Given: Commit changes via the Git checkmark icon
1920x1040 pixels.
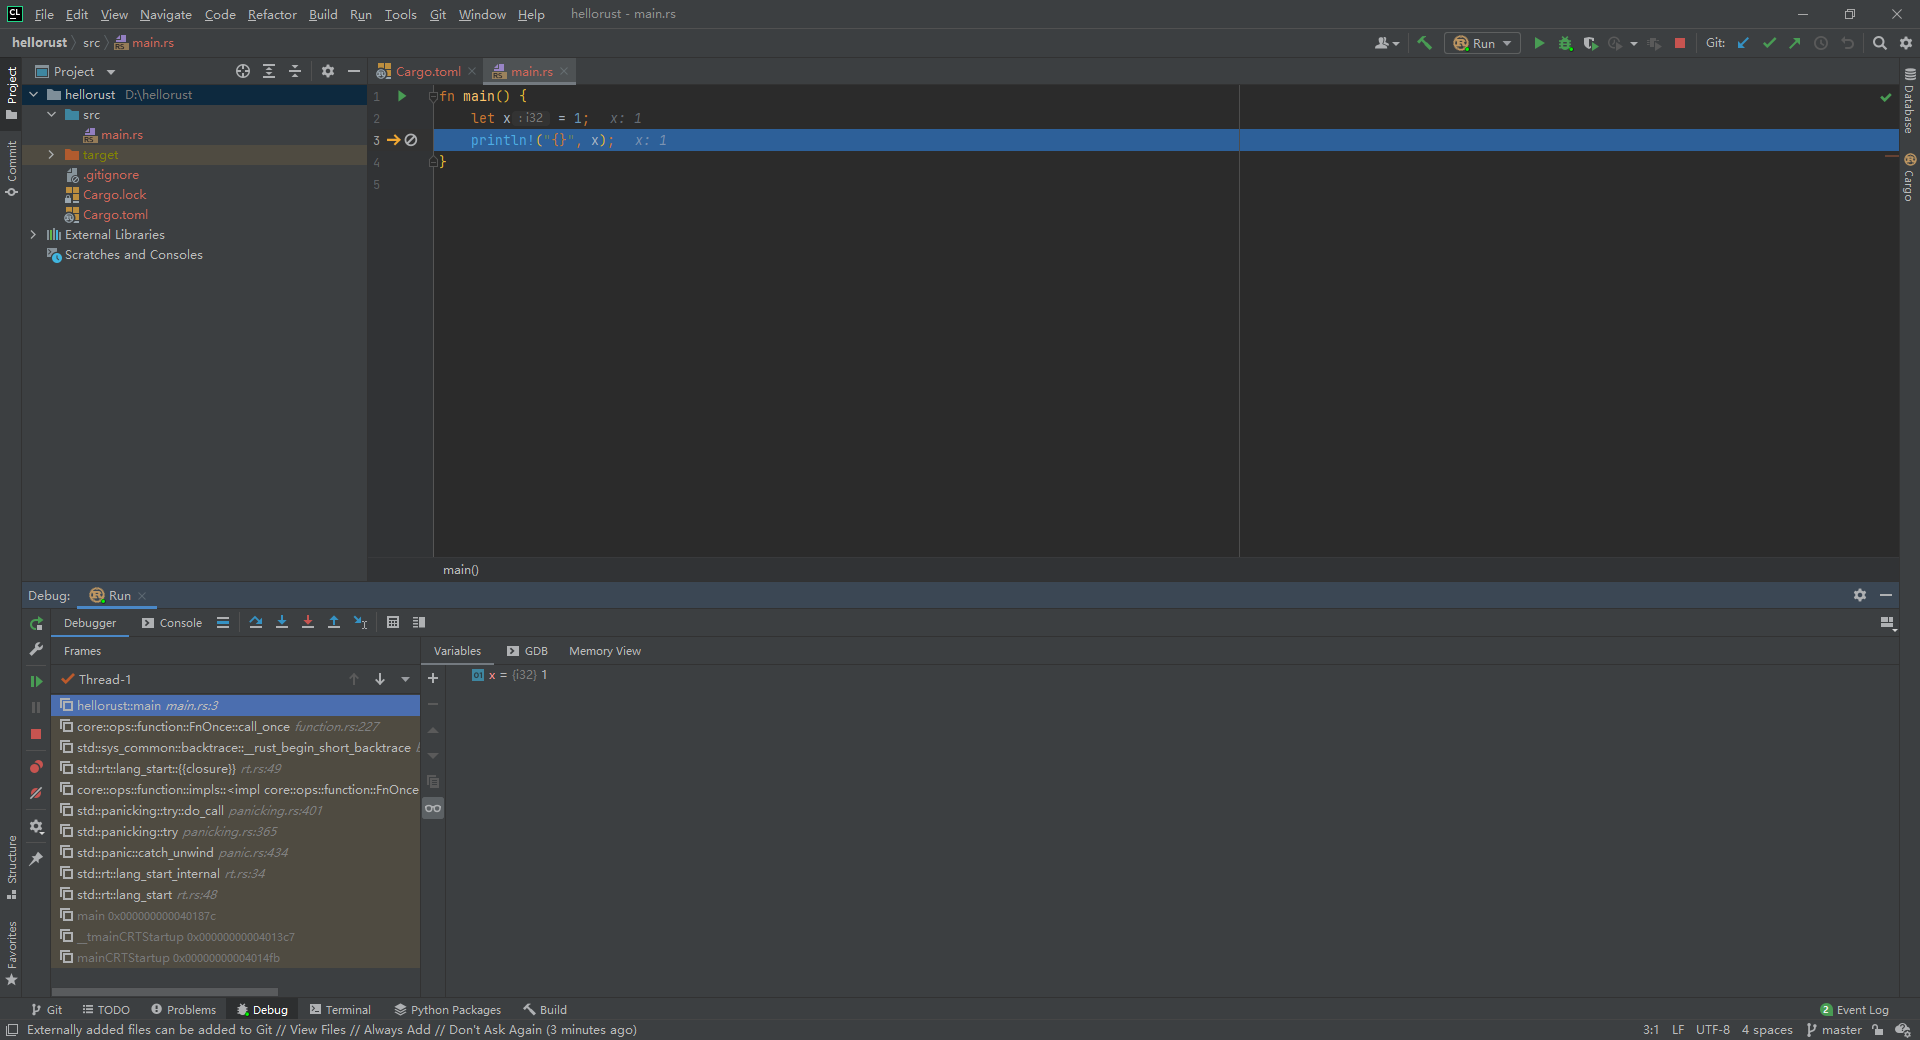Looking at the screenshot, I should 1770,43.
